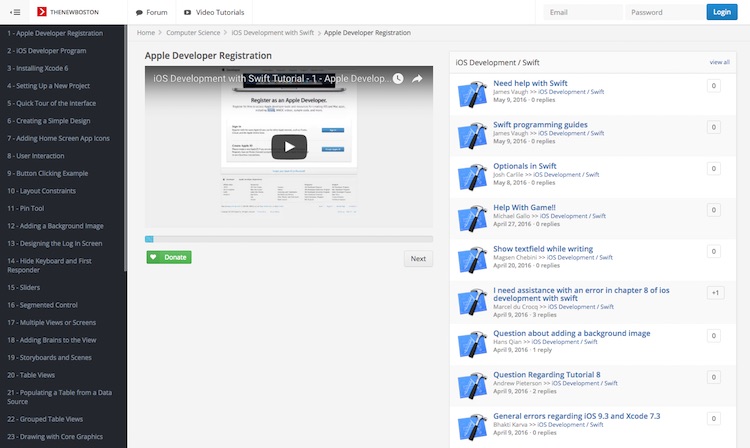Select tutorial 16 - Segmented Control

(x=42, y=305)
